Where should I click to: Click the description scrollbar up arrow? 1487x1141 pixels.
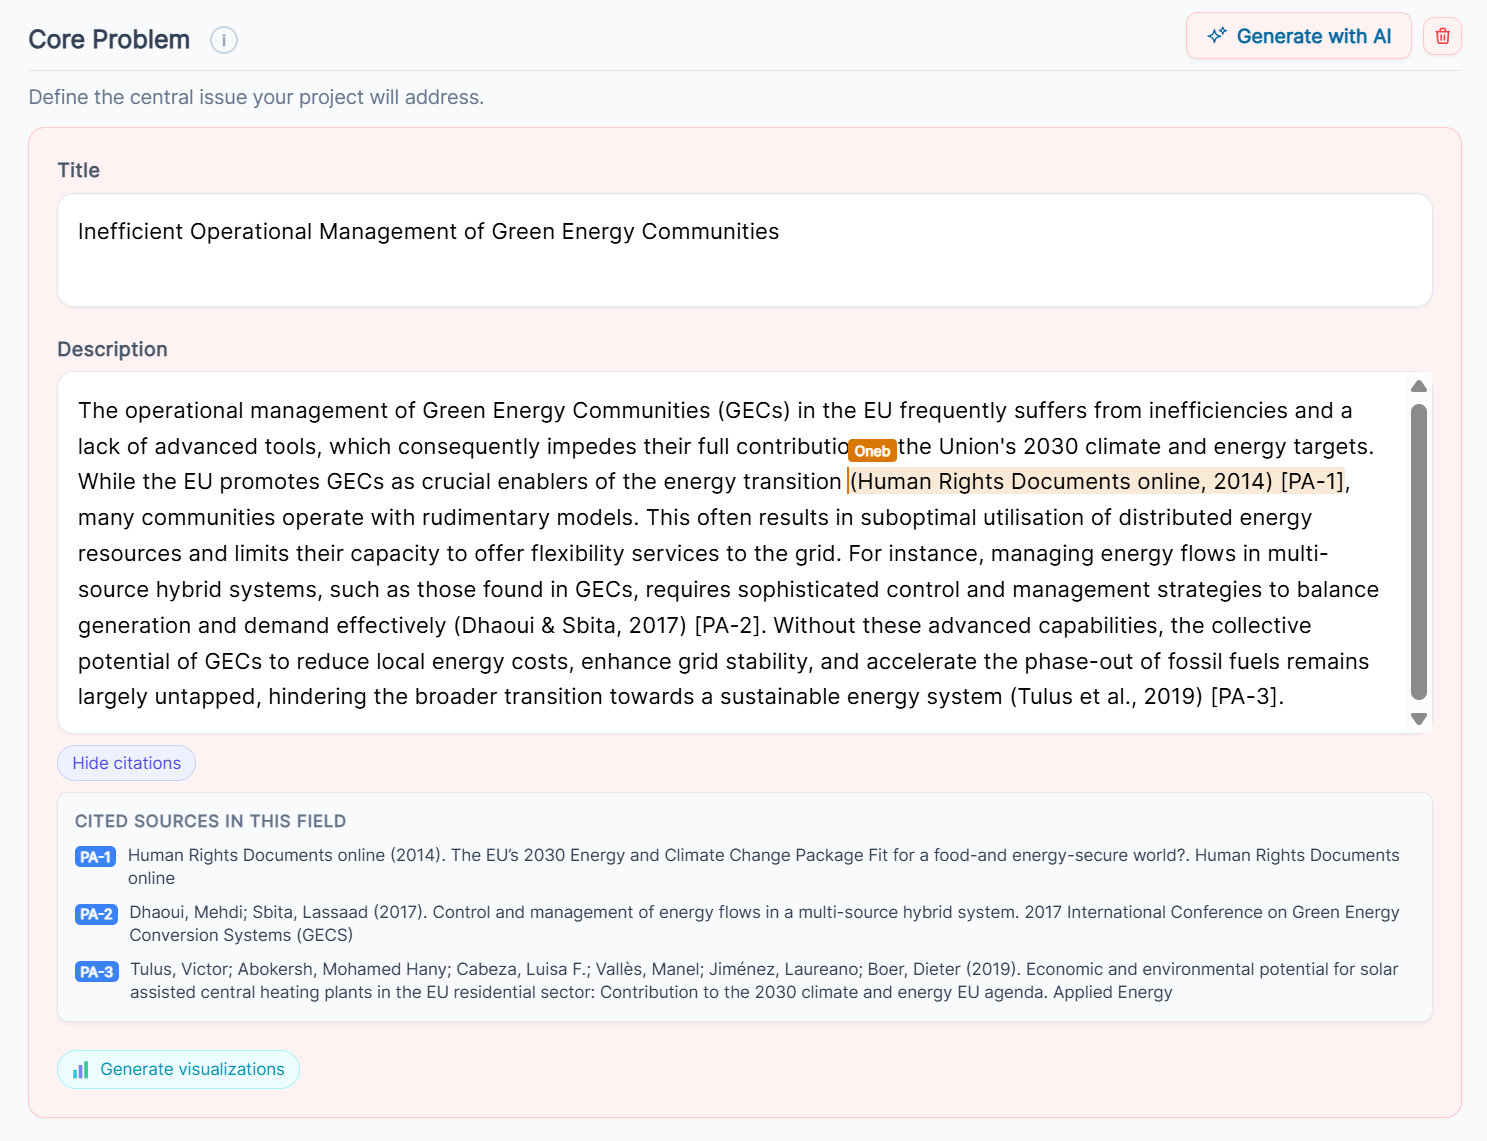point(1418,387)
